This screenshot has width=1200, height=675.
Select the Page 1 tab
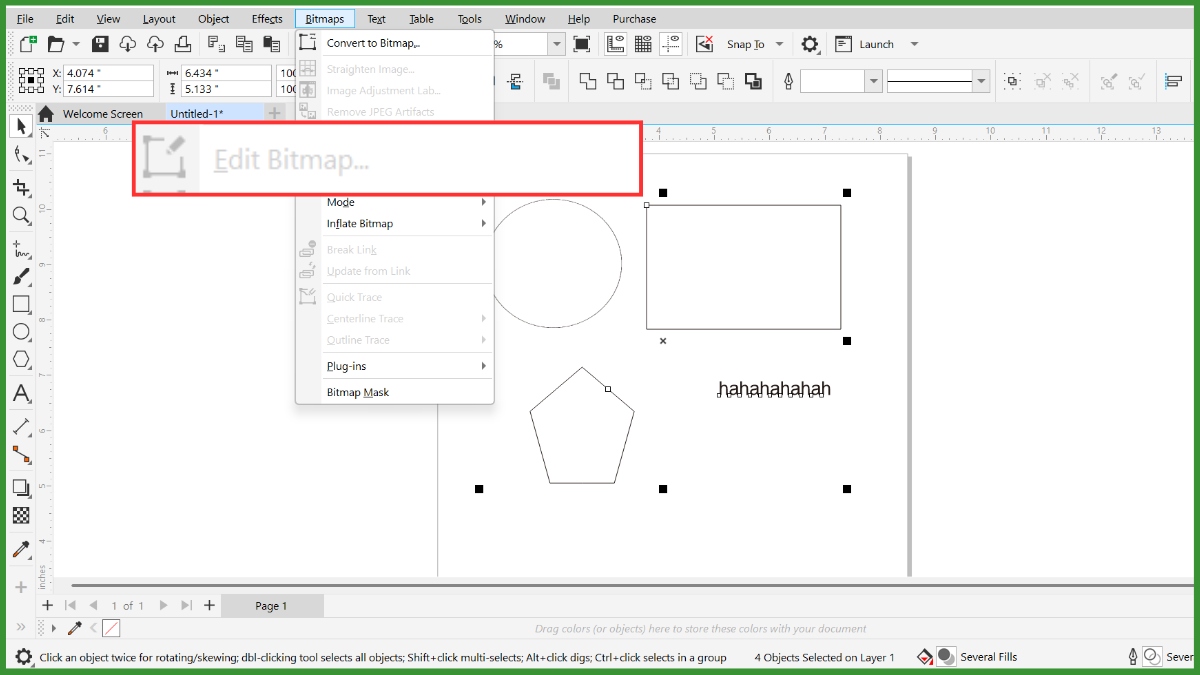click(271, 606)
